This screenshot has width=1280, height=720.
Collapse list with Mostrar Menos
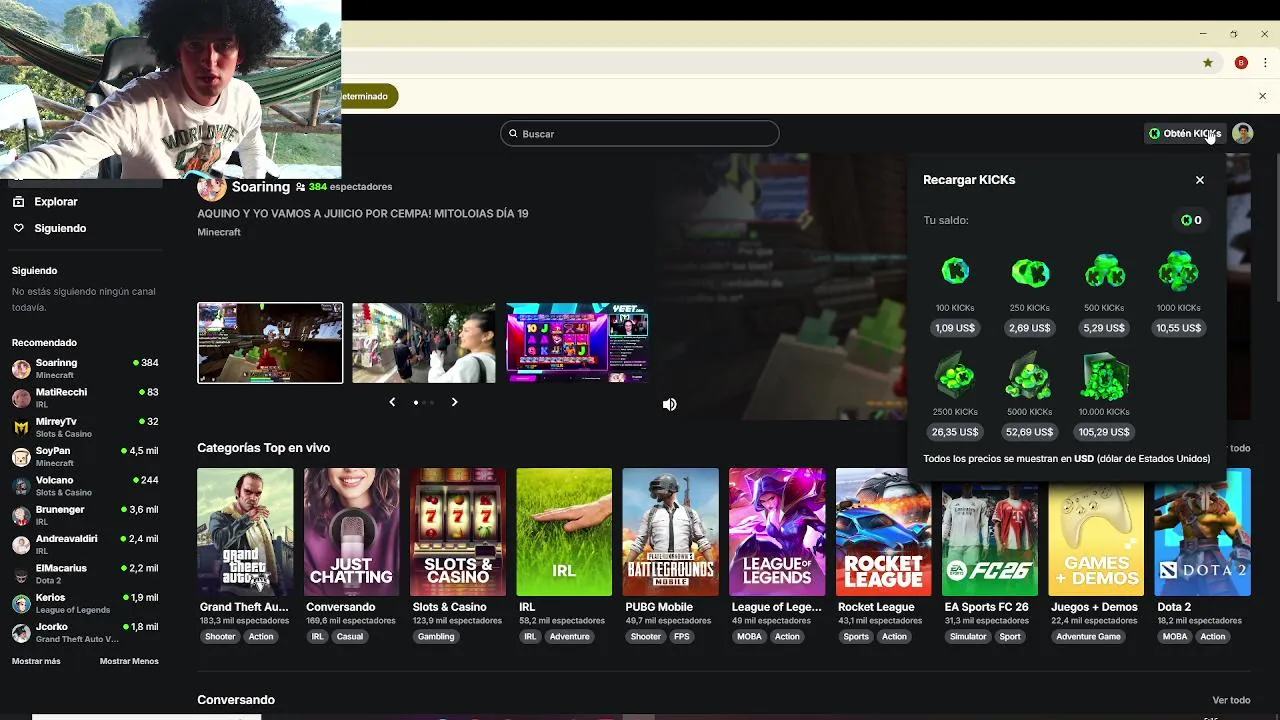pos(129,661)
